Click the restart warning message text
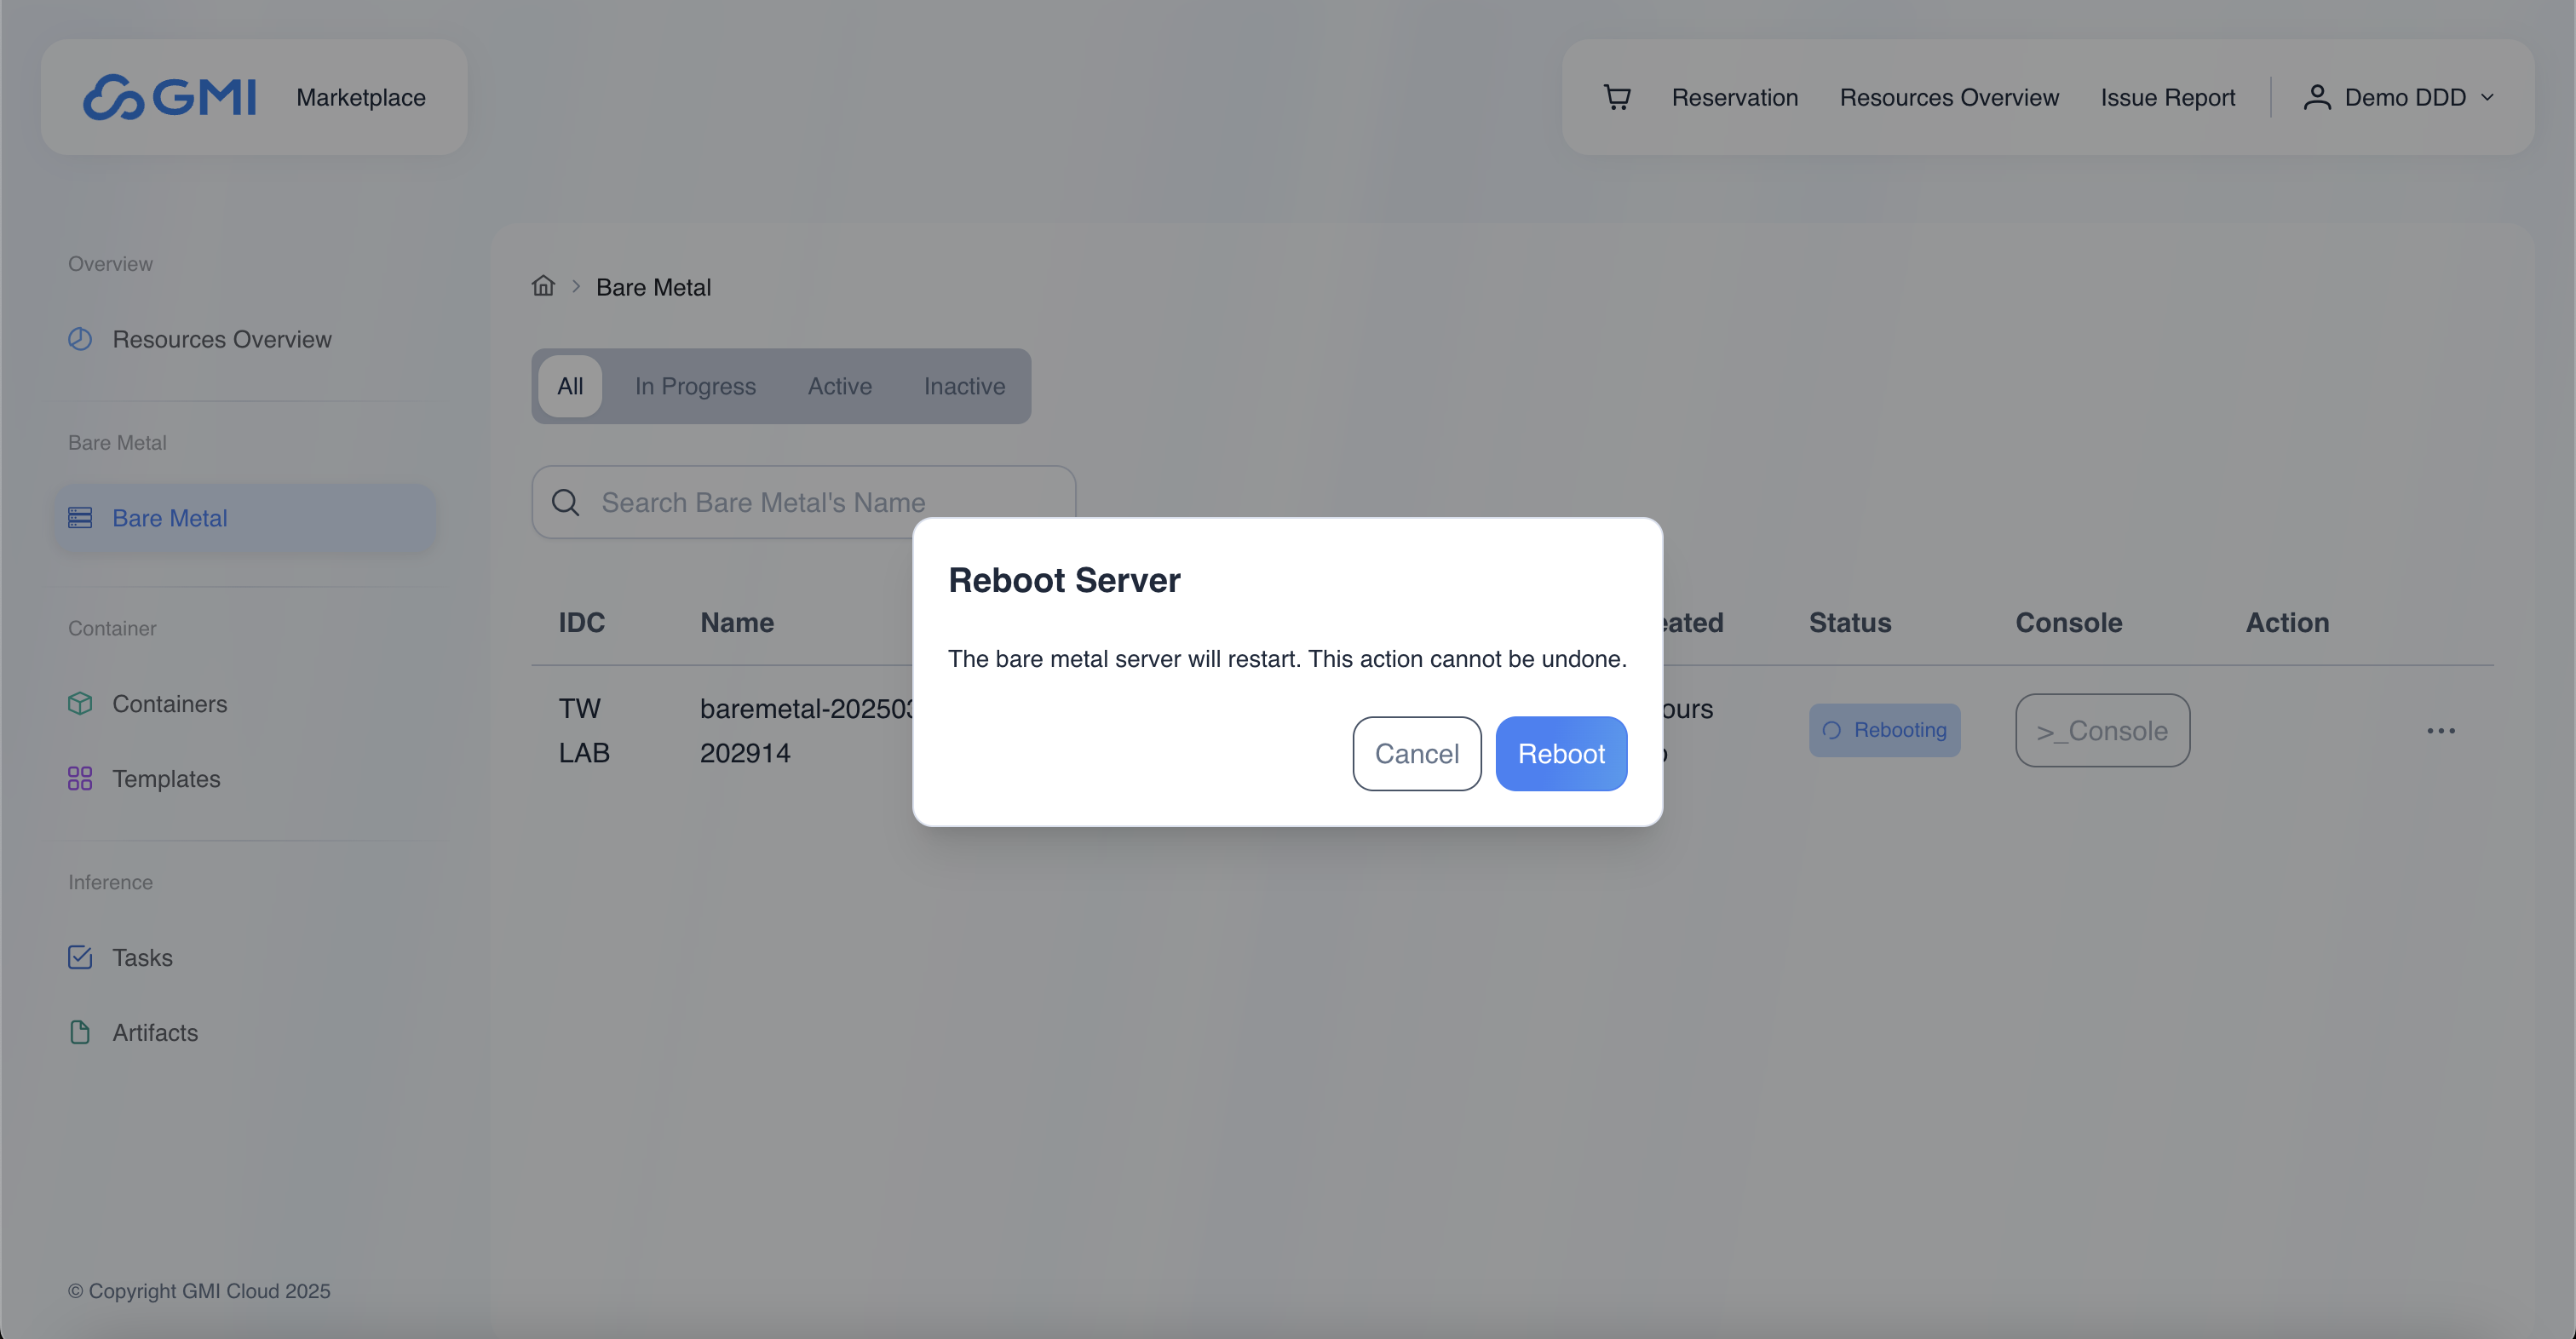Screen dimensions: 2576x1339 tap(1287, 659)
